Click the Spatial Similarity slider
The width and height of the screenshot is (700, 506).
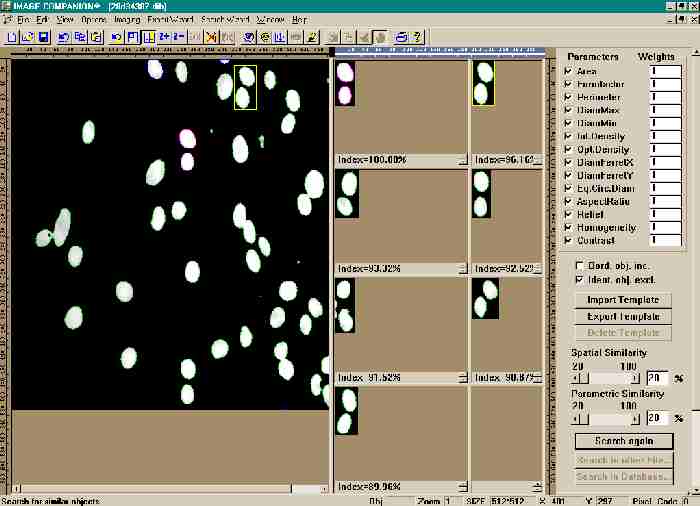point(605,378)
